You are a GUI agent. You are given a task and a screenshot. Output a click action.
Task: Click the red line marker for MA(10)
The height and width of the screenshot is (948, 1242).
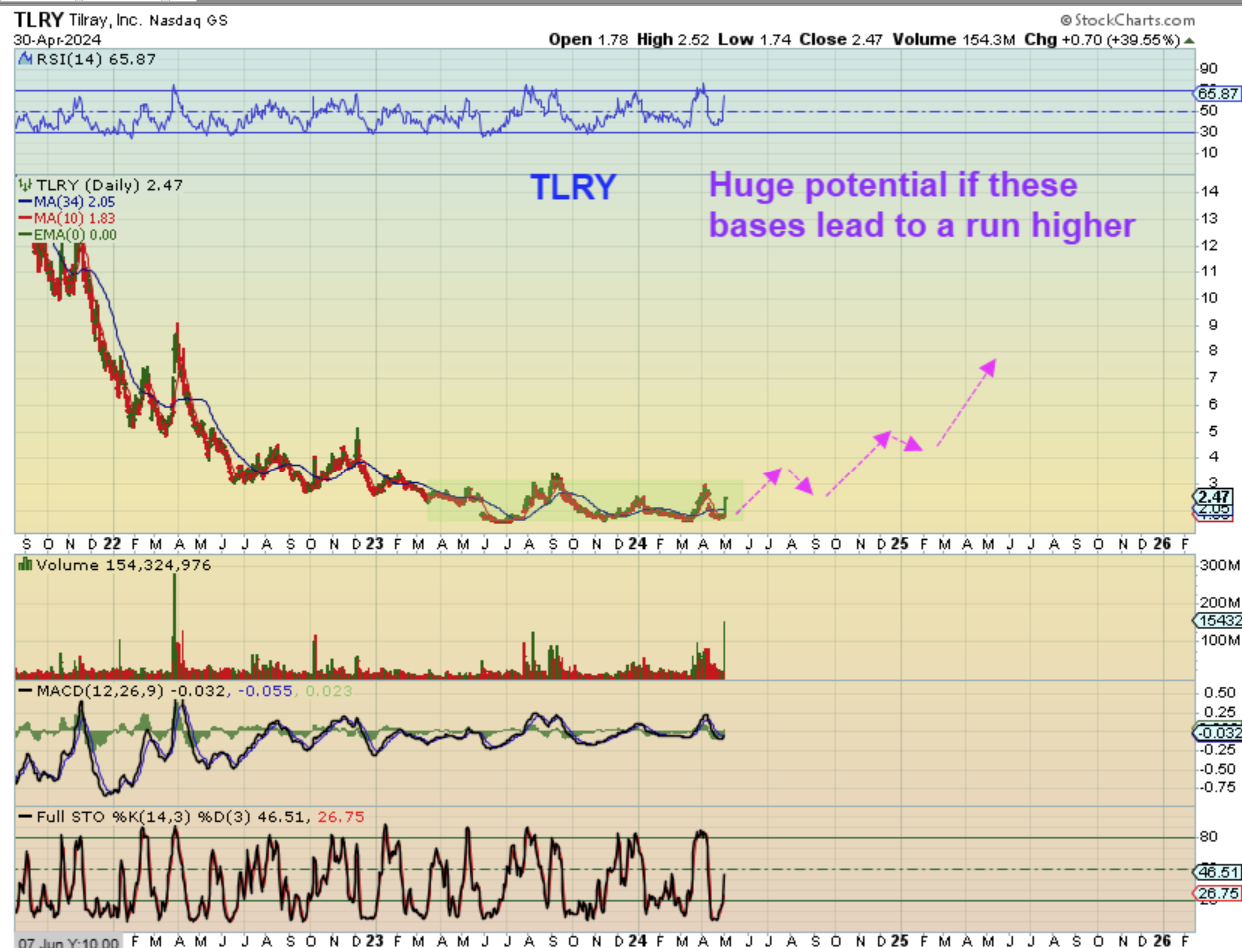(x=23, y=218)
